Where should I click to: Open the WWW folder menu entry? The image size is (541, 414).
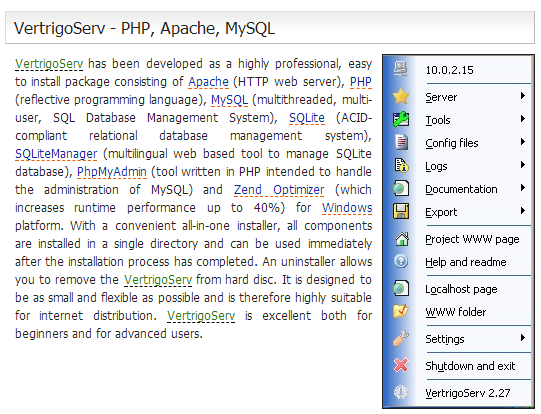pyautogui.click(x=456, y=312)
